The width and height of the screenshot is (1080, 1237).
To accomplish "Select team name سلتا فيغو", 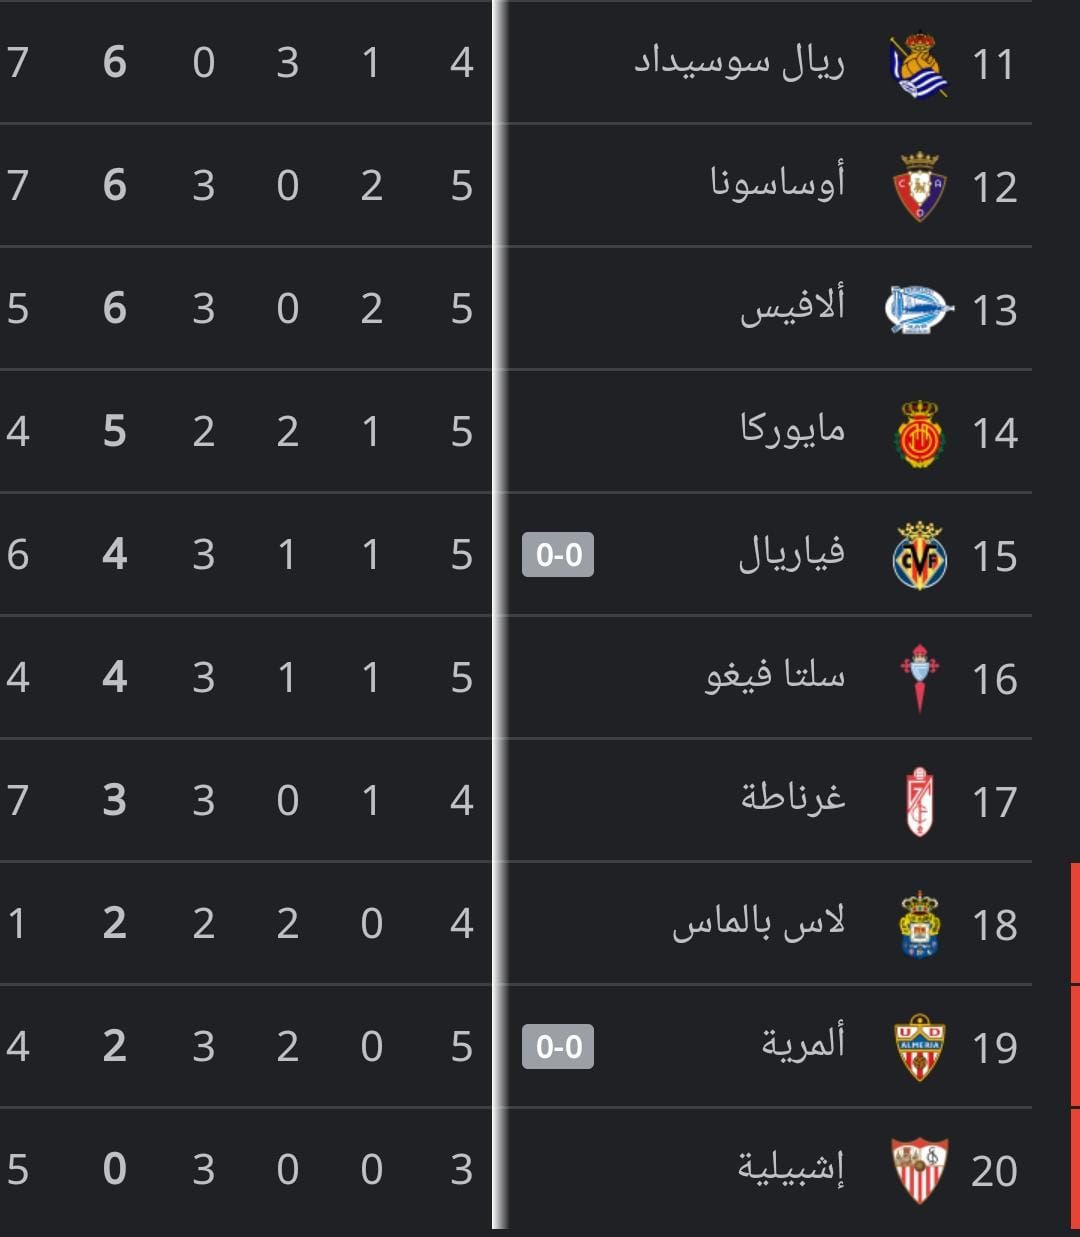I will point(775,677).
